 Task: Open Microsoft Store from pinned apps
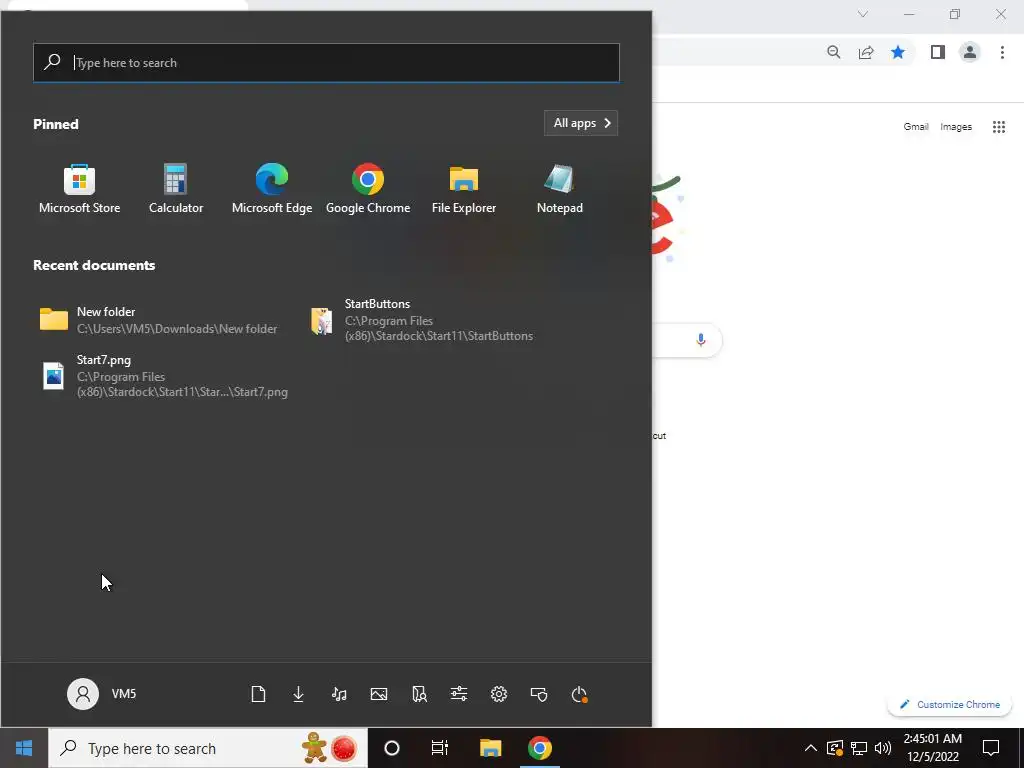79,189
